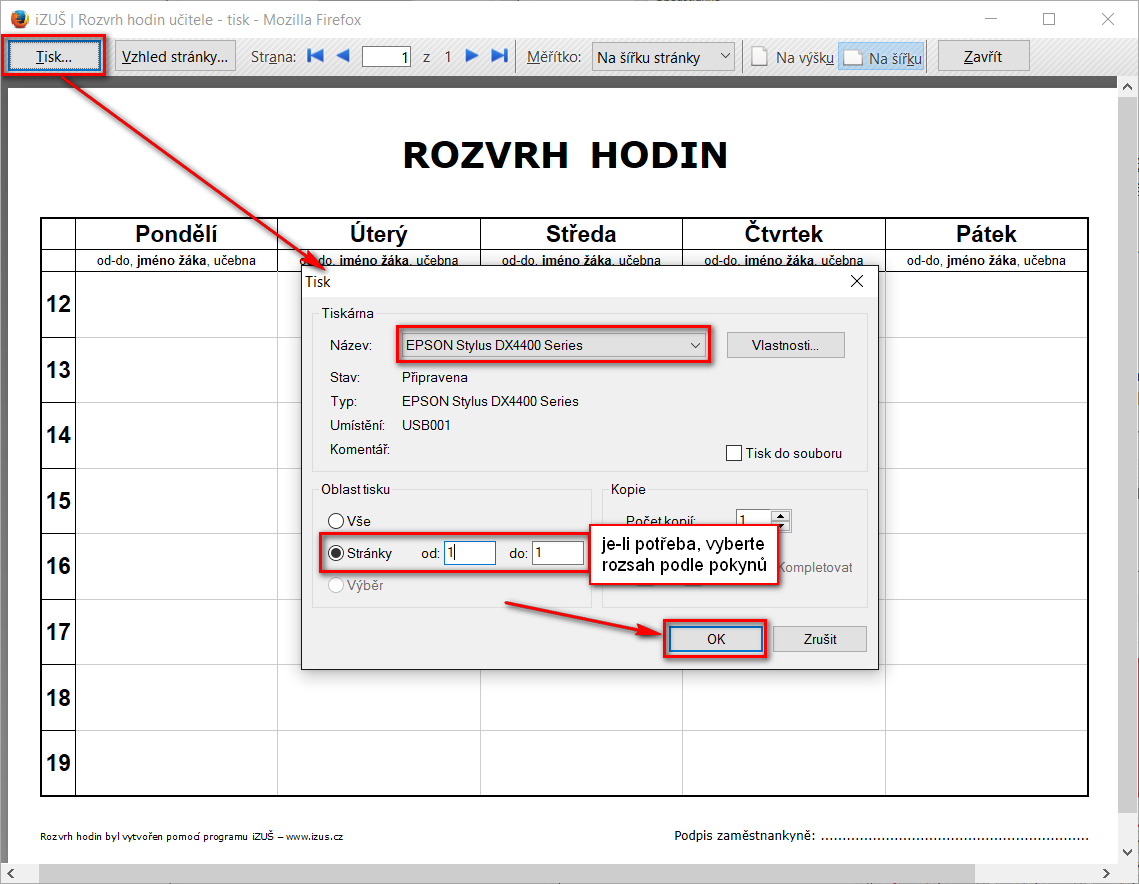Increase the copy count stepper

click(781, 515)
